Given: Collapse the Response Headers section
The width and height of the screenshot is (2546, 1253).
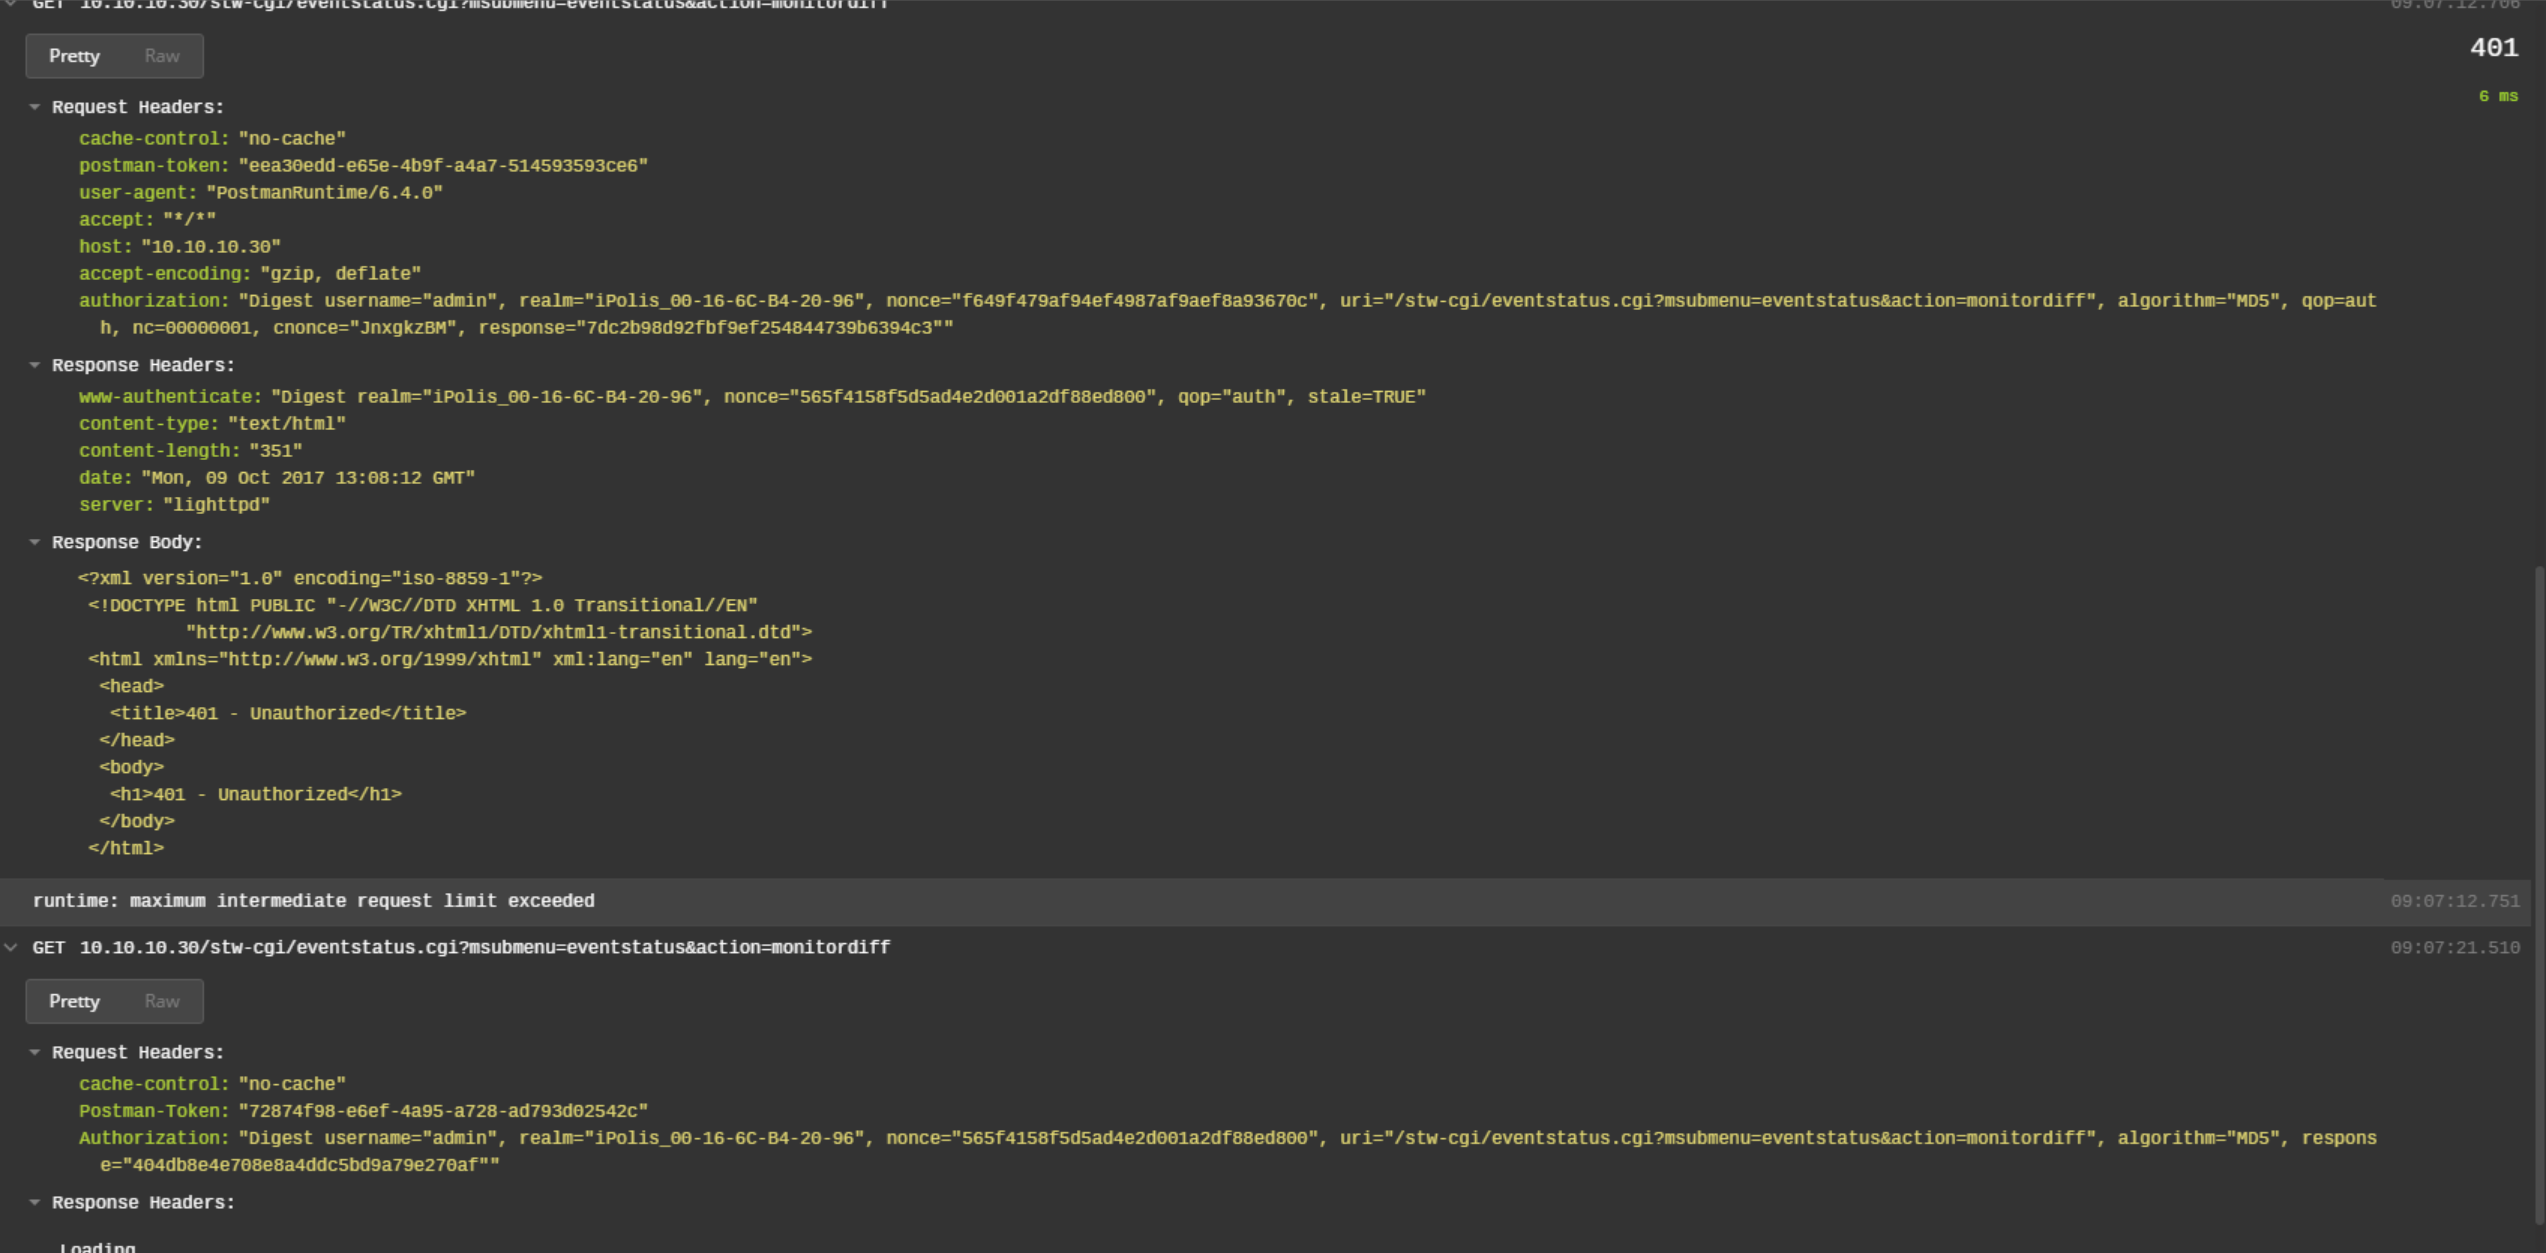Looking at the screenshot, I should [36, 365].
